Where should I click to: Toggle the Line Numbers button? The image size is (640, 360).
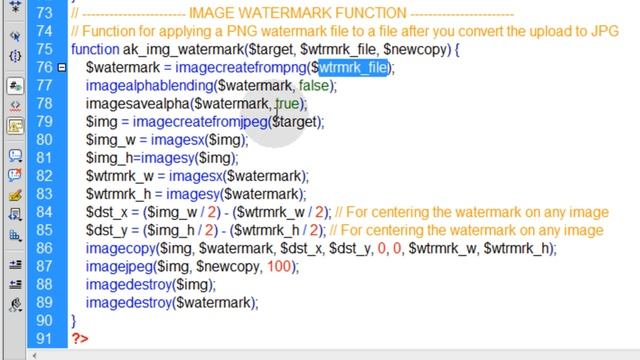pyautogui.click(x=15, y=86)
